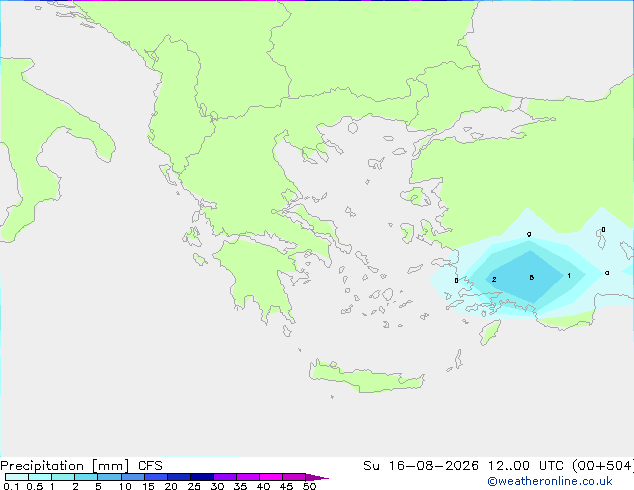Click the legend label "0.1"
Screen dimensions: 634x490
tap(11, 486)
